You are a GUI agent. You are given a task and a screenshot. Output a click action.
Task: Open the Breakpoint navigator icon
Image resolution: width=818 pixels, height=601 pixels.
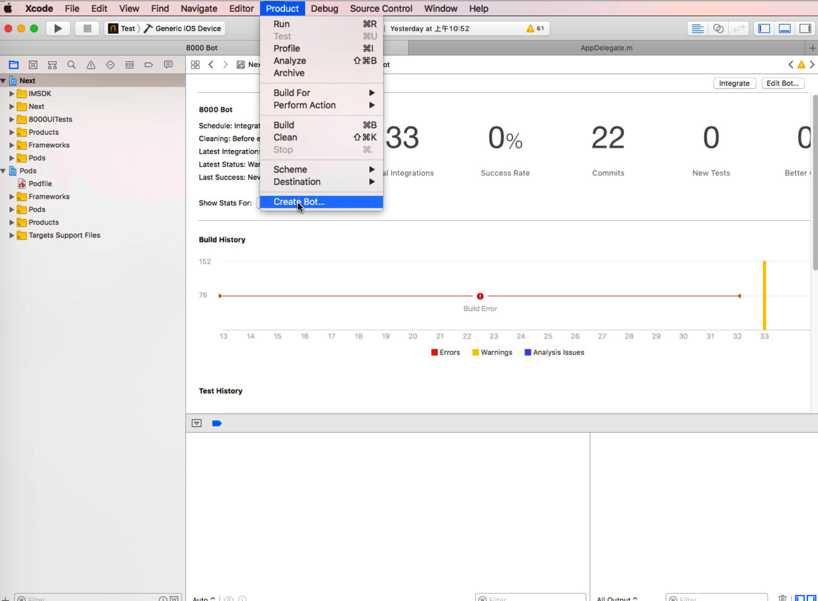point(149,65)
